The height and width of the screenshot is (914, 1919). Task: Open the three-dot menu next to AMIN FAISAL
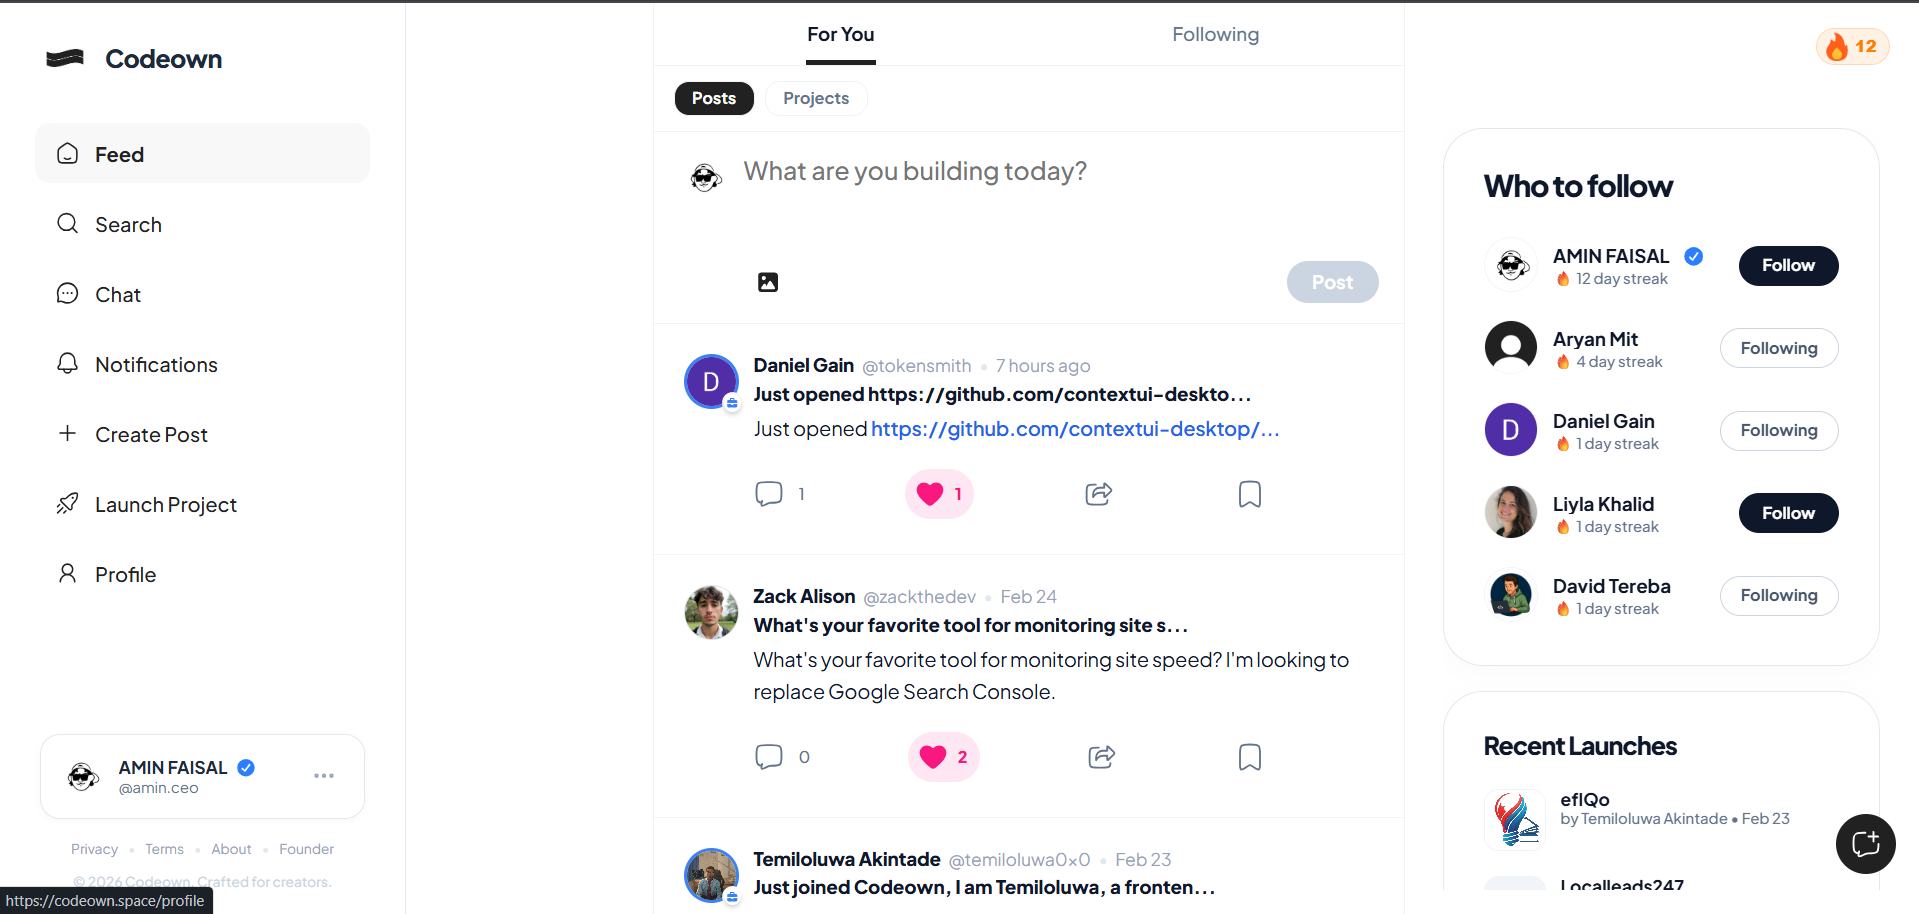[323, 775]
